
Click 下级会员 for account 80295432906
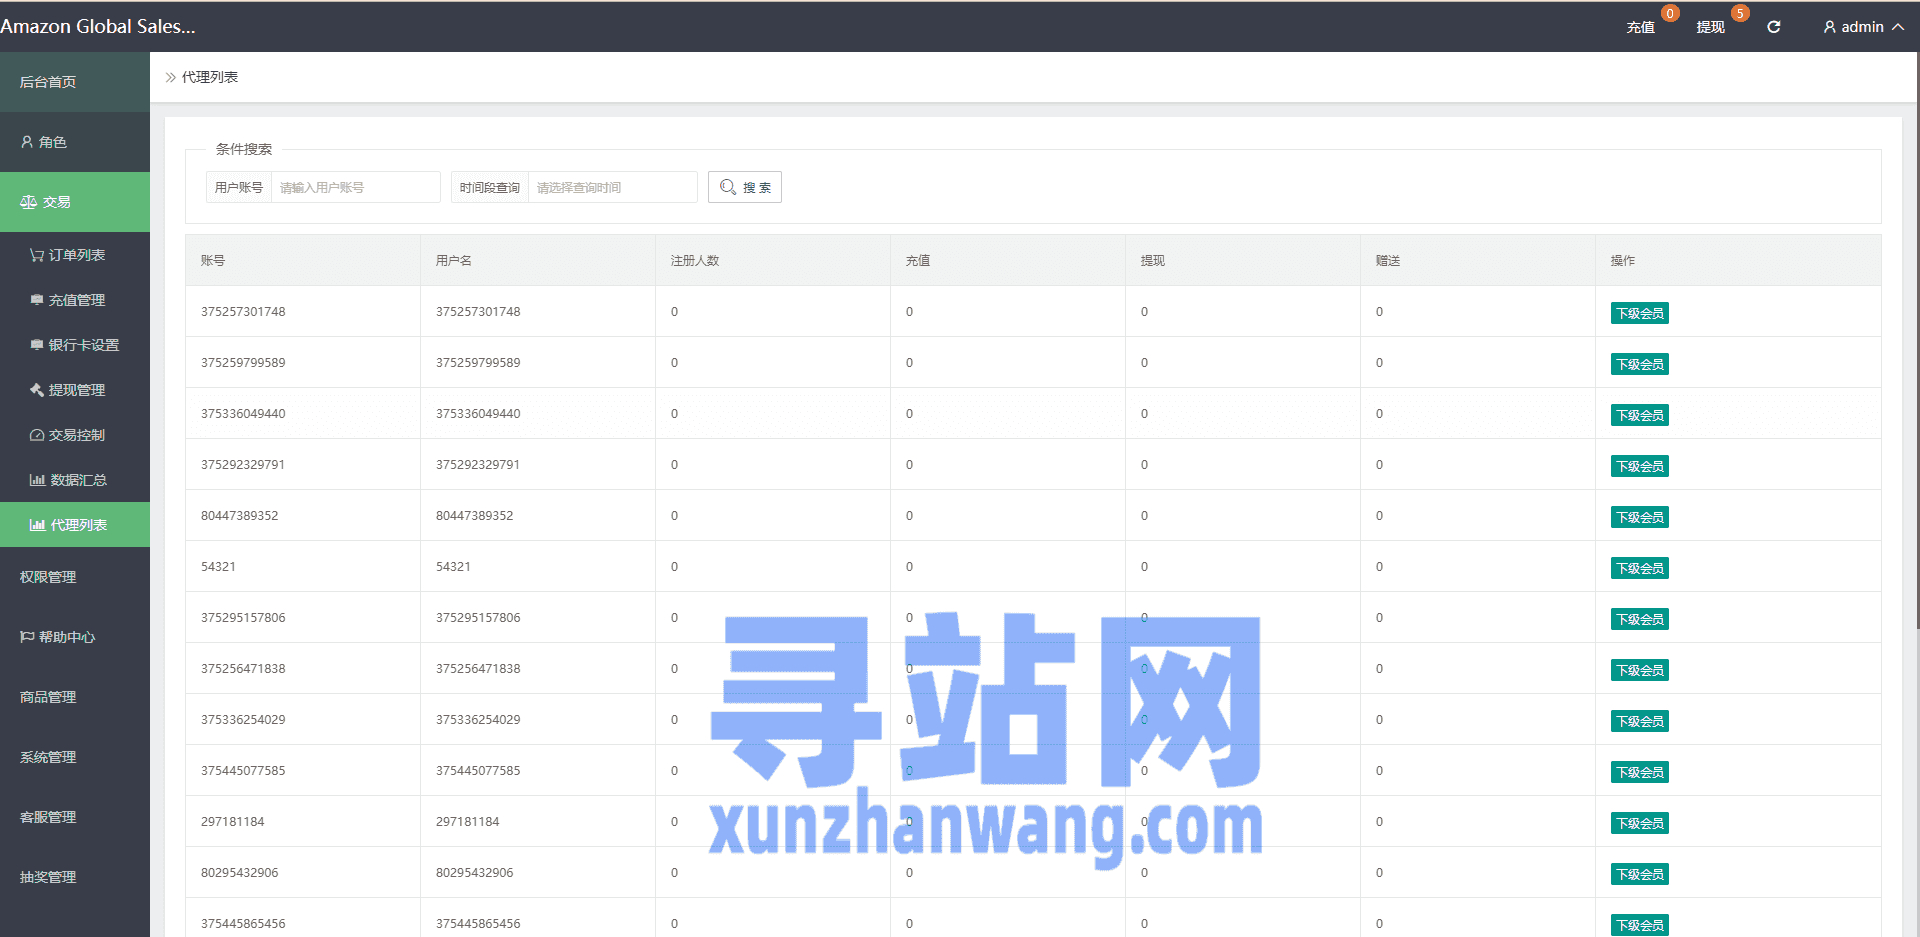1640,874
